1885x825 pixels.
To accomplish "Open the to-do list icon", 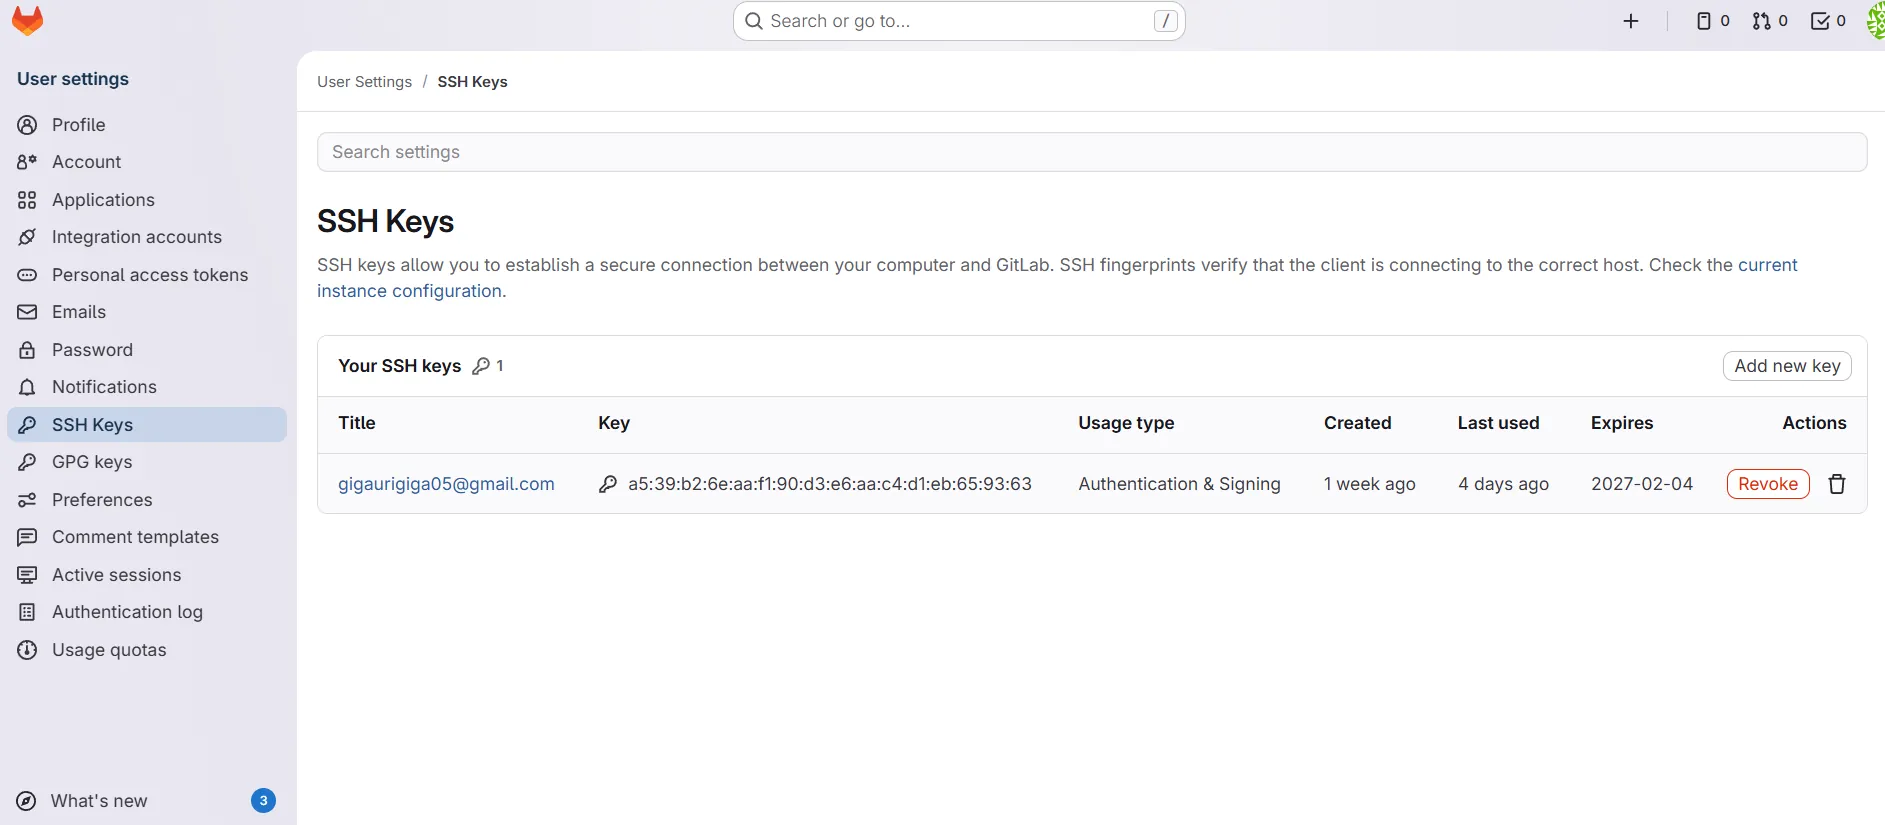I will click(1828, 21).
